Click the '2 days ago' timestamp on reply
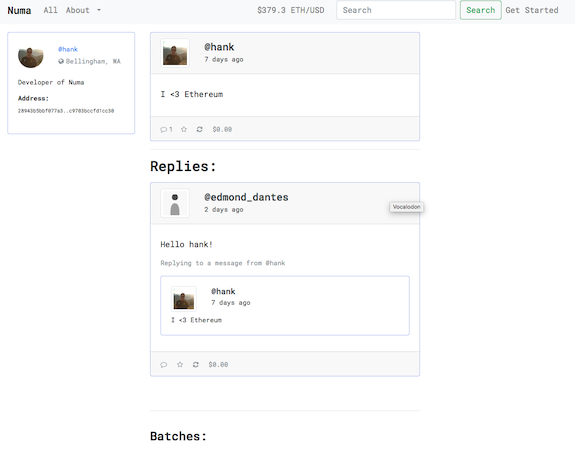575x451 pixels. [224, 210]
